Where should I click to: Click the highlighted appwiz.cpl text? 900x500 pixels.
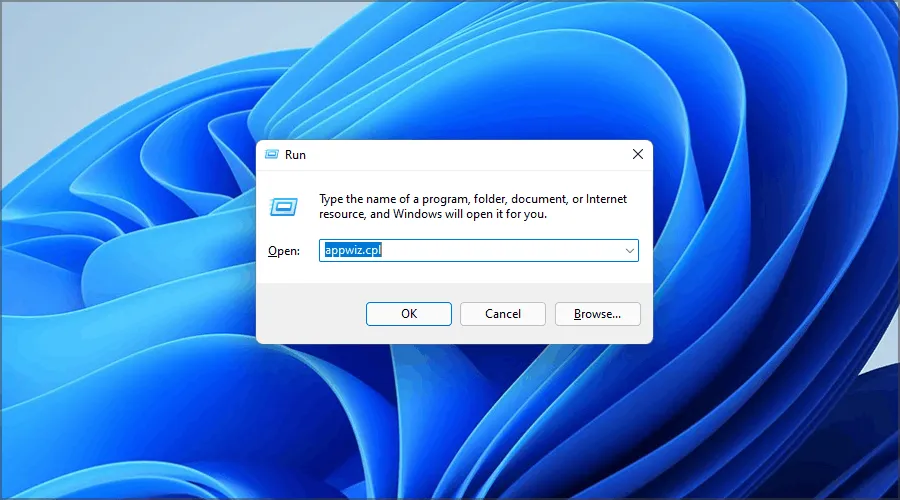tap(353, 251)
